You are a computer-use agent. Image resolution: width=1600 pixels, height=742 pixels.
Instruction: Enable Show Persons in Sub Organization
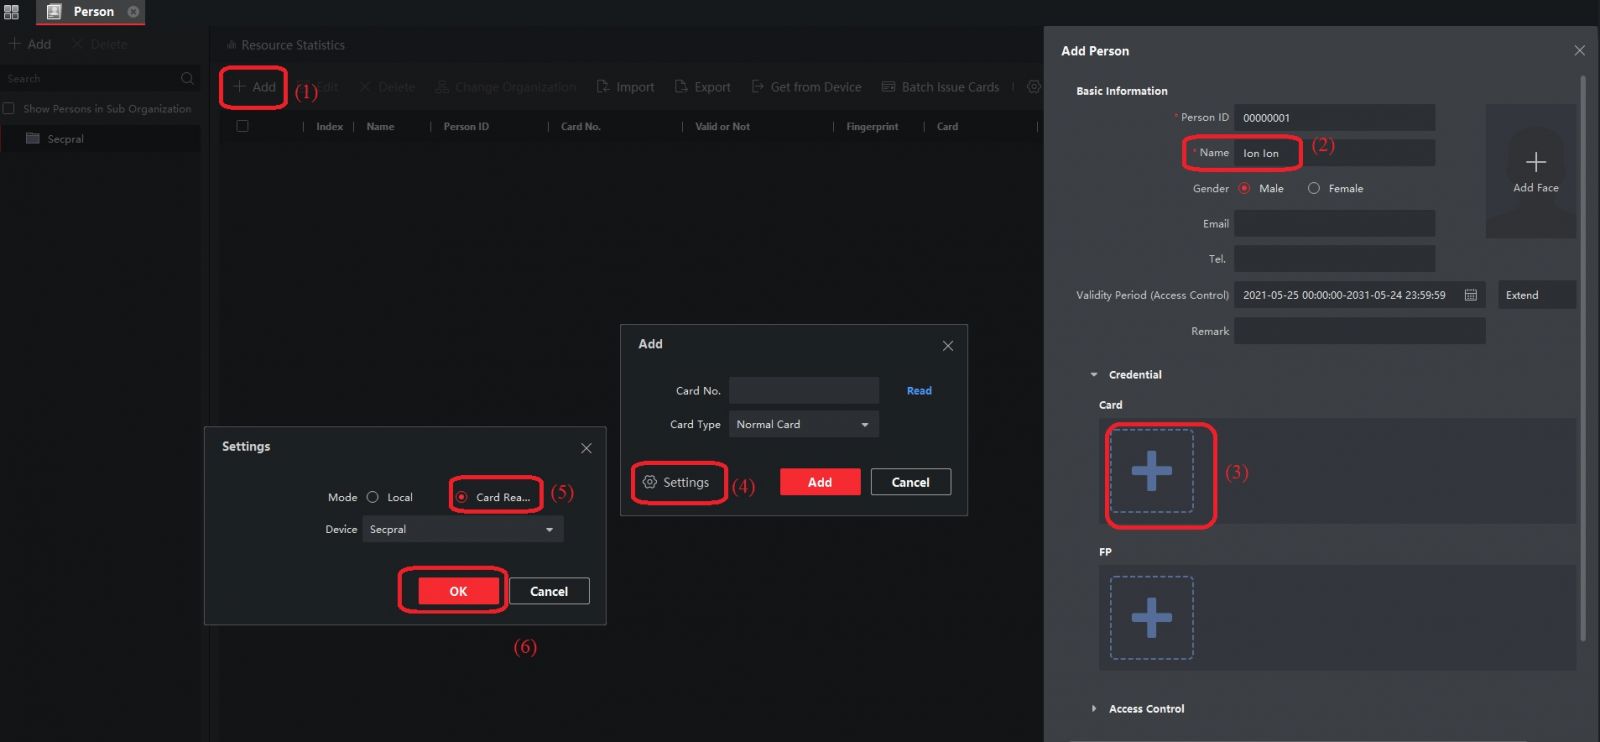click(x=9, y=109)
